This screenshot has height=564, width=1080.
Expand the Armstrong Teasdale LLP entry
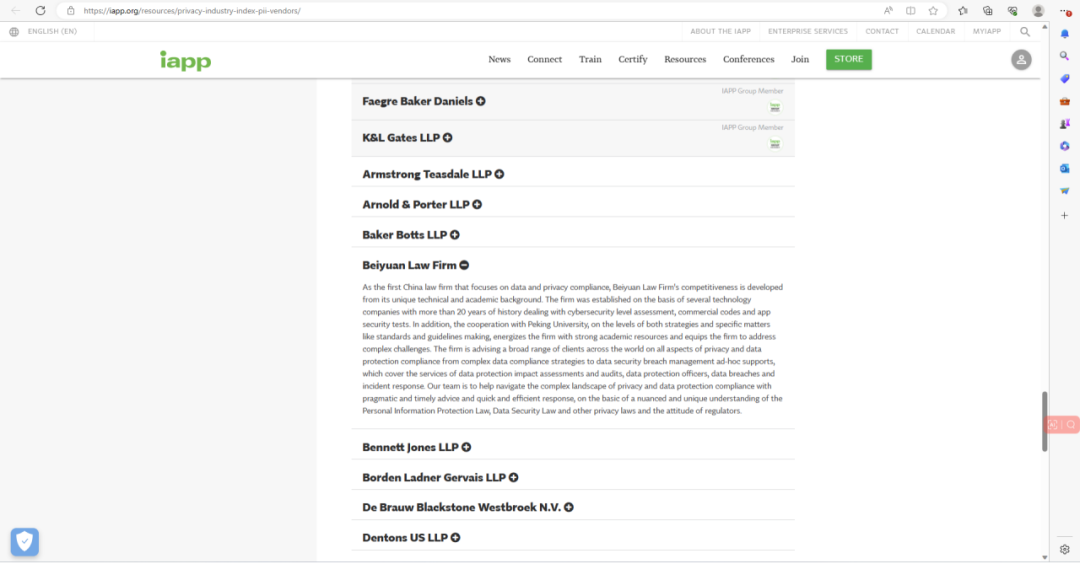499,174
